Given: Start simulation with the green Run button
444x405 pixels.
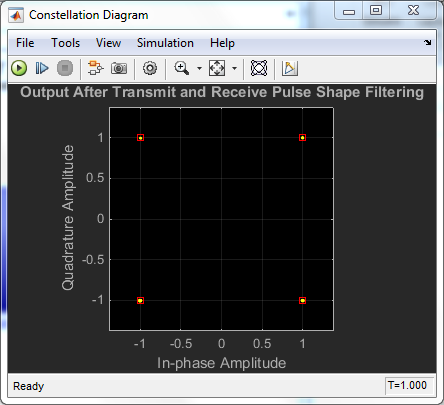Looking at the screenshot, I should [x=19, y=68].
